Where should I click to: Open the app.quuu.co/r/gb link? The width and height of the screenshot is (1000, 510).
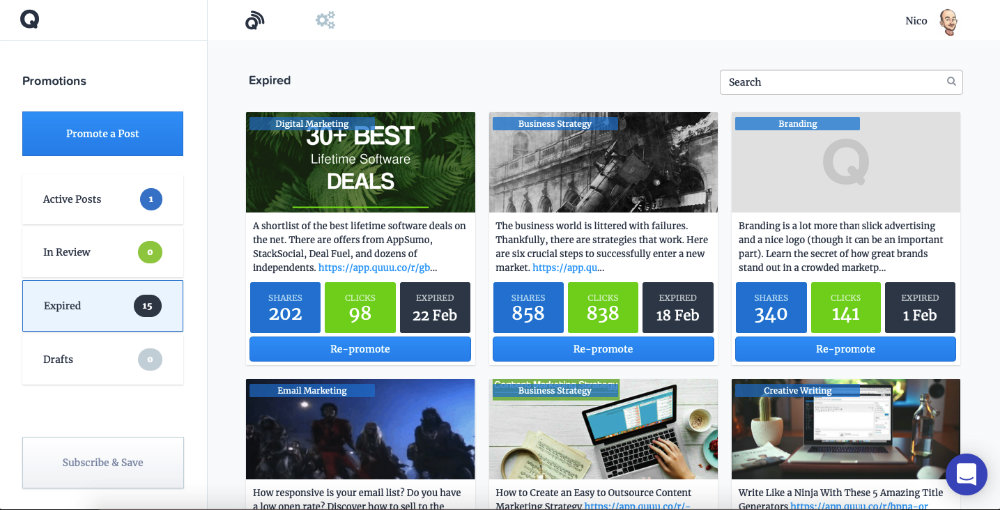(378, 268)
